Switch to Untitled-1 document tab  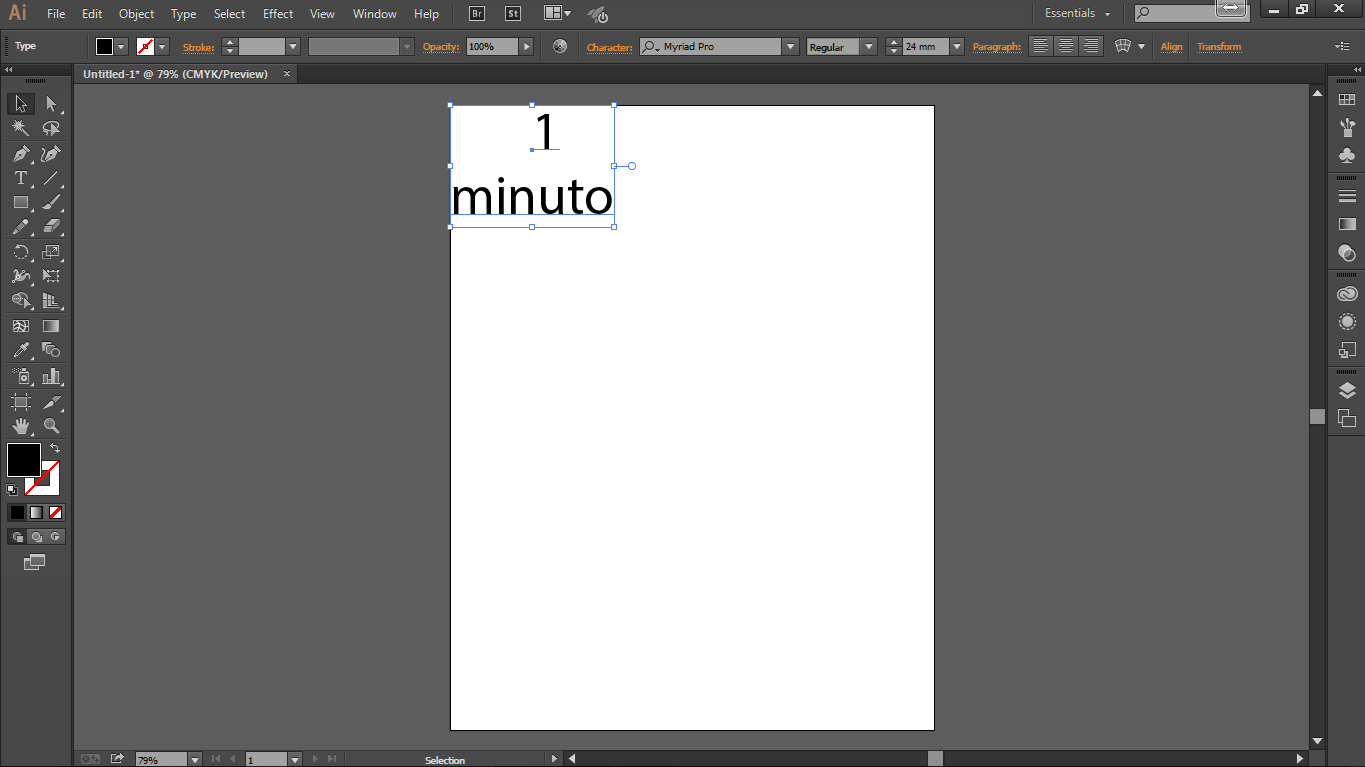175,74
